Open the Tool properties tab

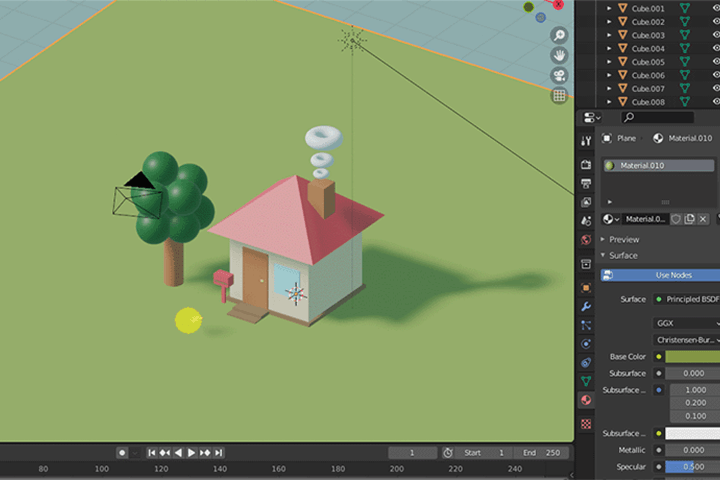coord(586,141)
